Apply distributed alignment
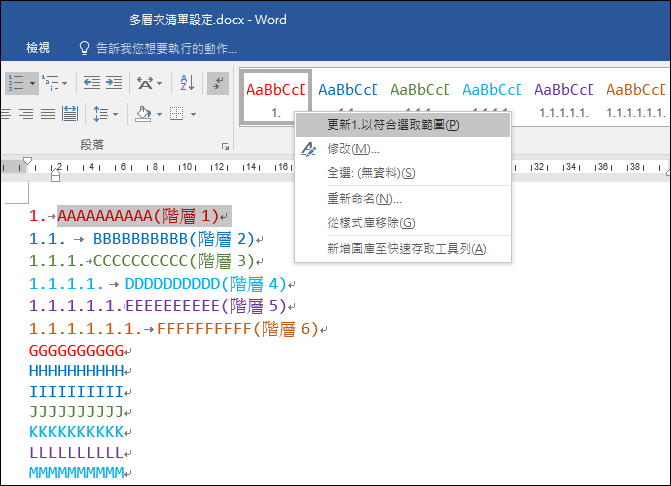671x486 pixels. pyautogui.click(x=70, y=114)
